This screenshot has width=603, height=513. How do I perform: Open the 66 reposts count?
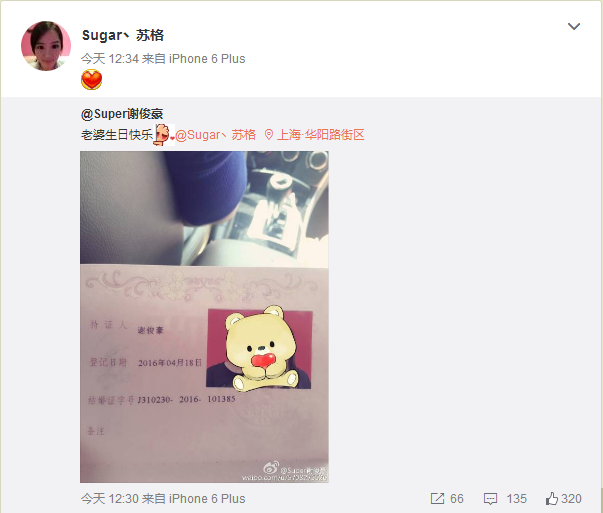(x=456, y=499)
